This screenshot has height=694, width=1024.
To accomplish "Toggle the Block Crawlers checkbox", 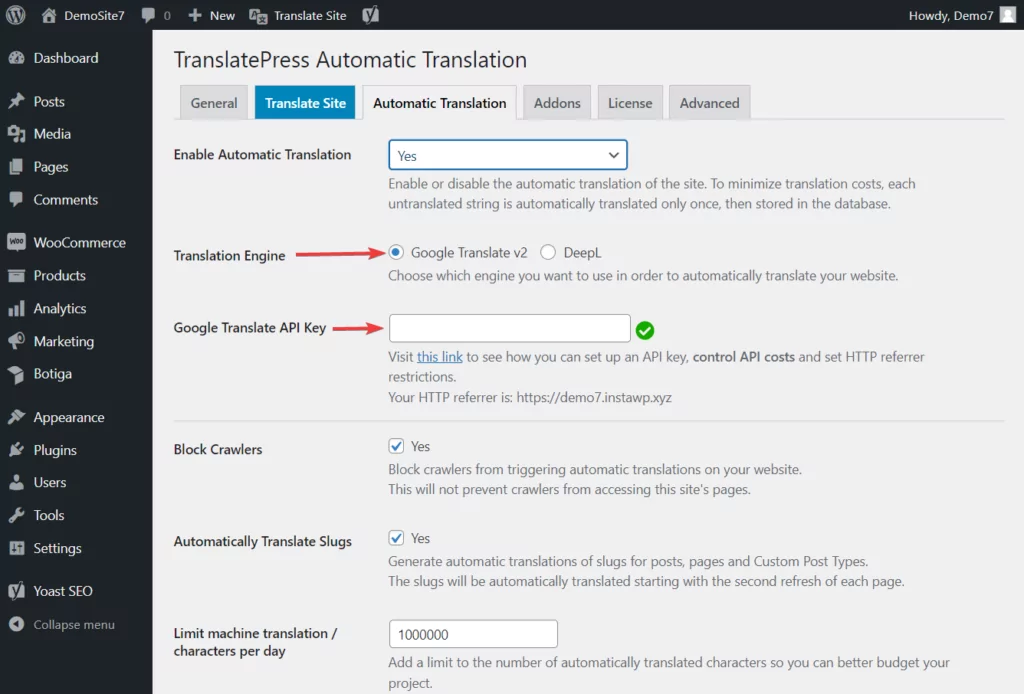I will pos(396,446).
